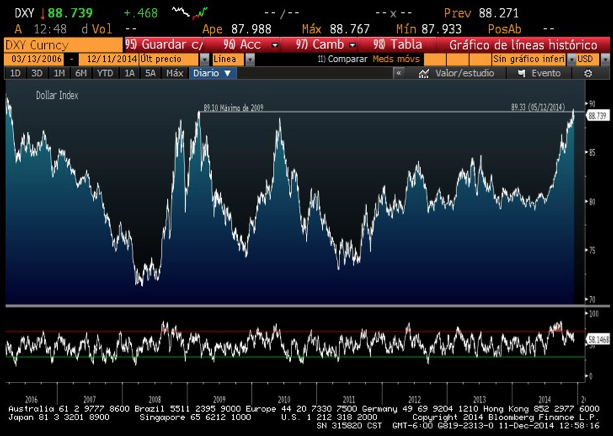This screenshot has width=613, height=436.
Task: Expand the Línea chart type dropdown arrow
Action: [x=250, y=59]
